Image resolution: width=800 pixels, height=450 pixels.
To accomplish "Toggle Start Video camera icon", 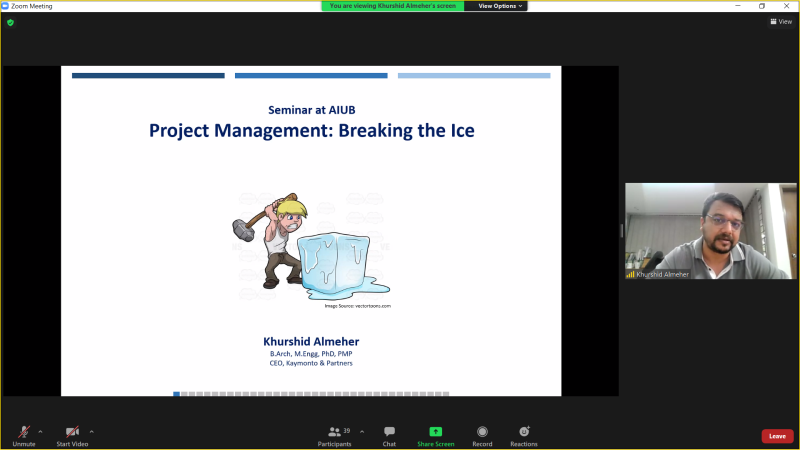I will coord(72,432).
